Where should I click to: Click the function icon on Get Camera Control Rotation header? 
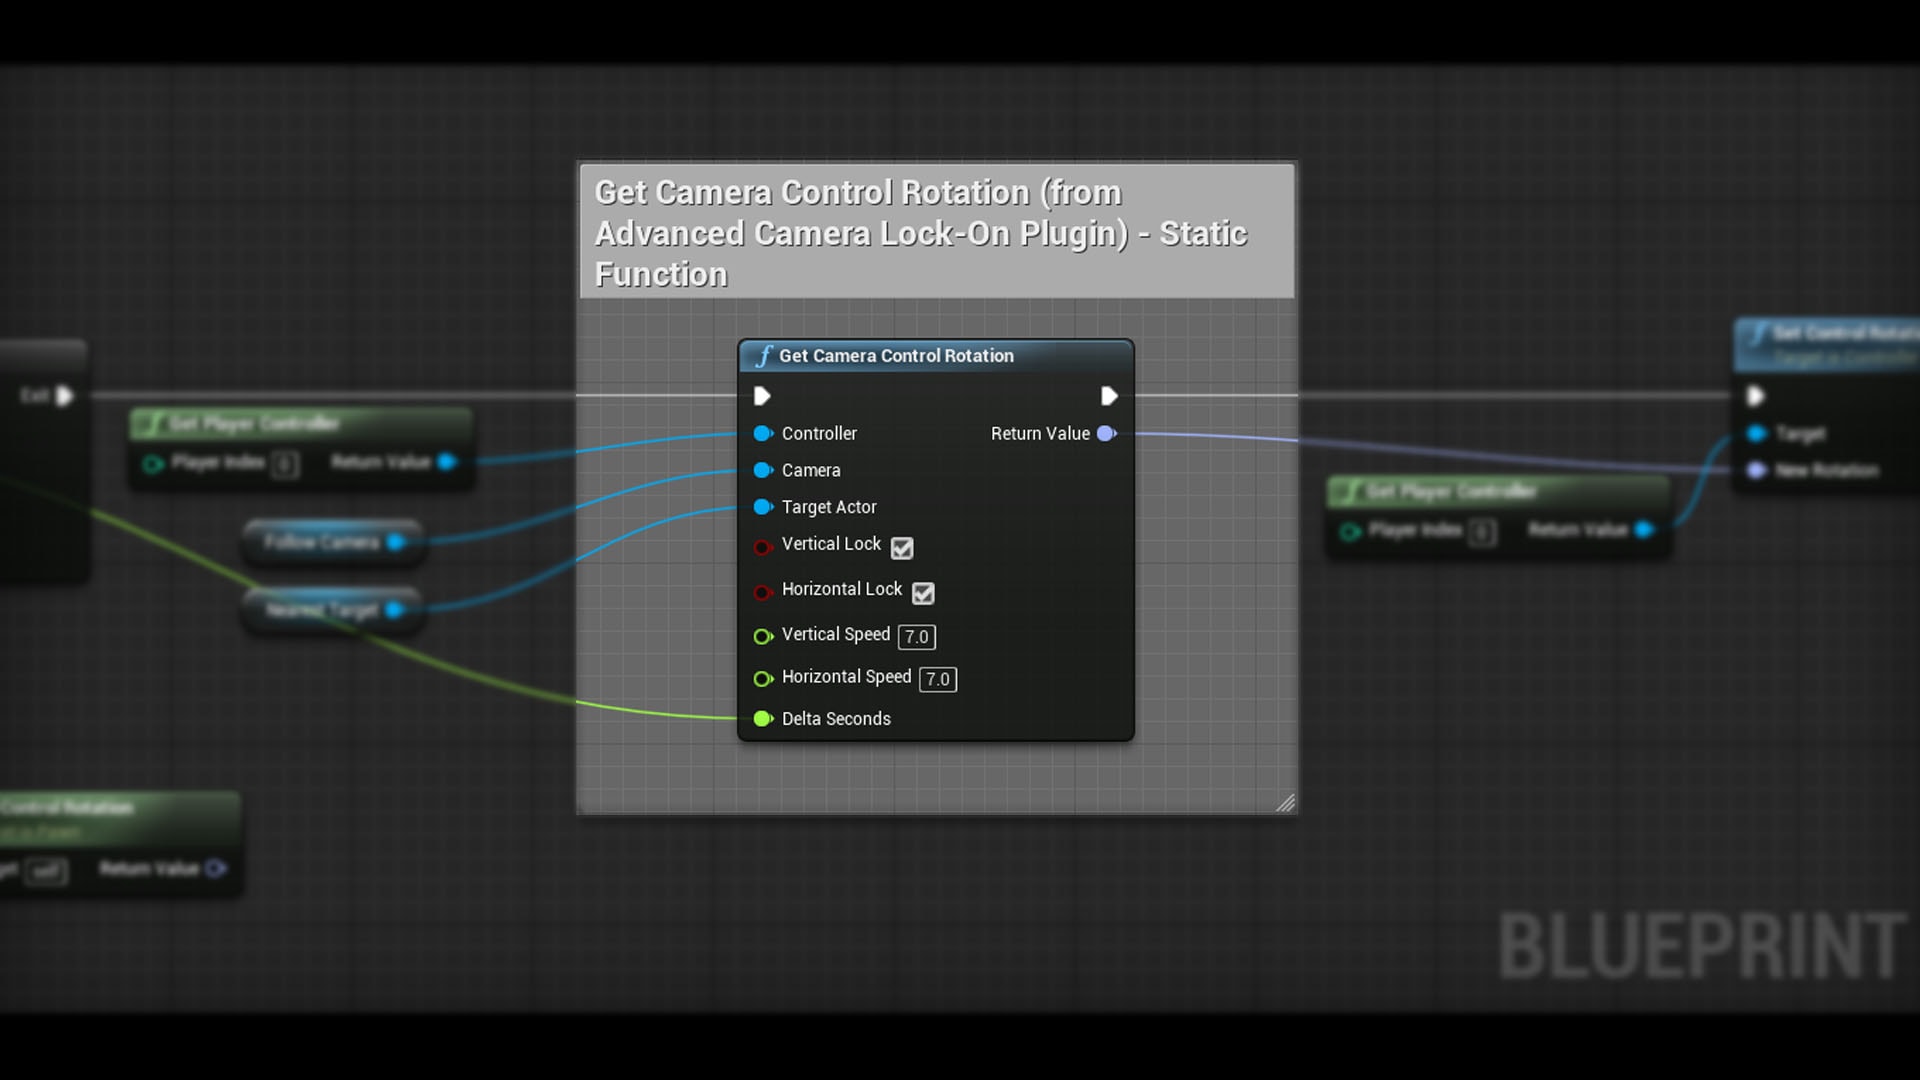pyautogui.click(x=764, y=355)
